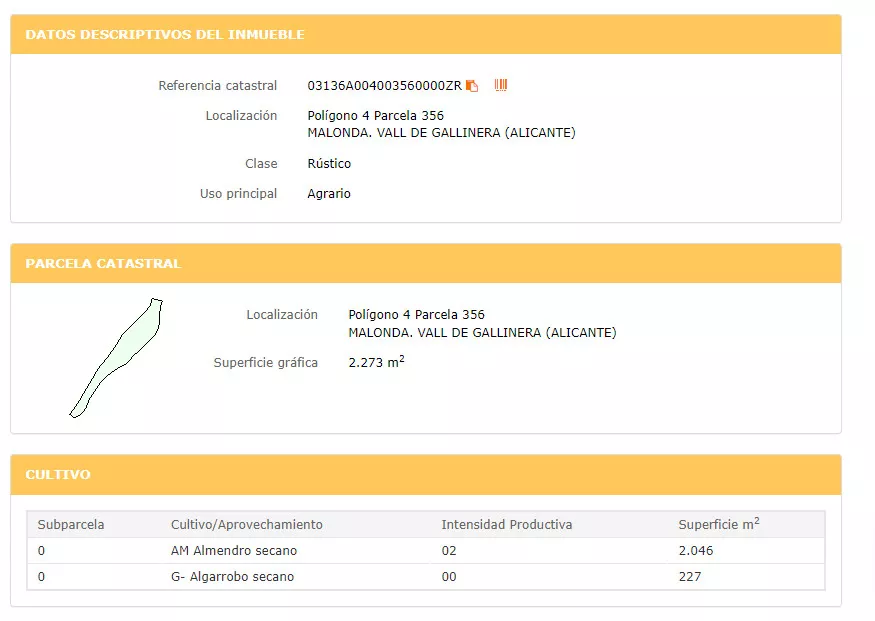Click the Agrario main use value
Screen dimensions: 875x621
(x=329, y=194)
